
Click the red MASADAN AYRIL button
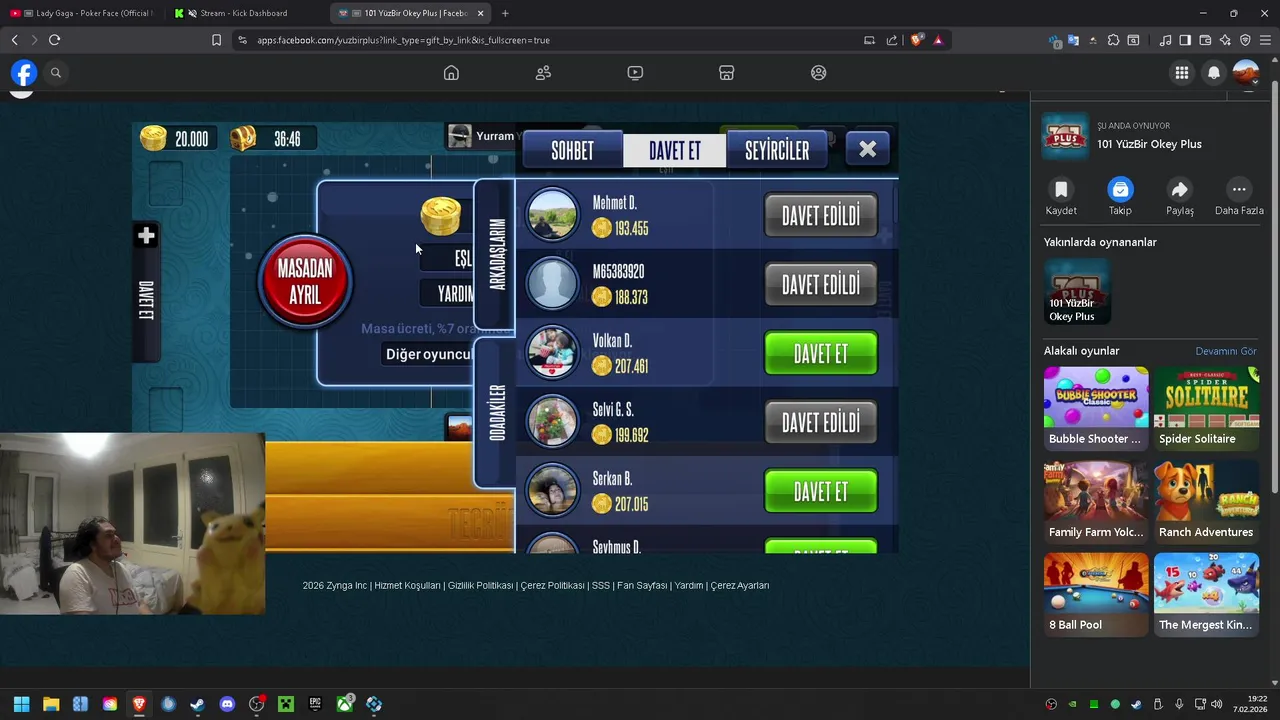click(x=305, y=281)
